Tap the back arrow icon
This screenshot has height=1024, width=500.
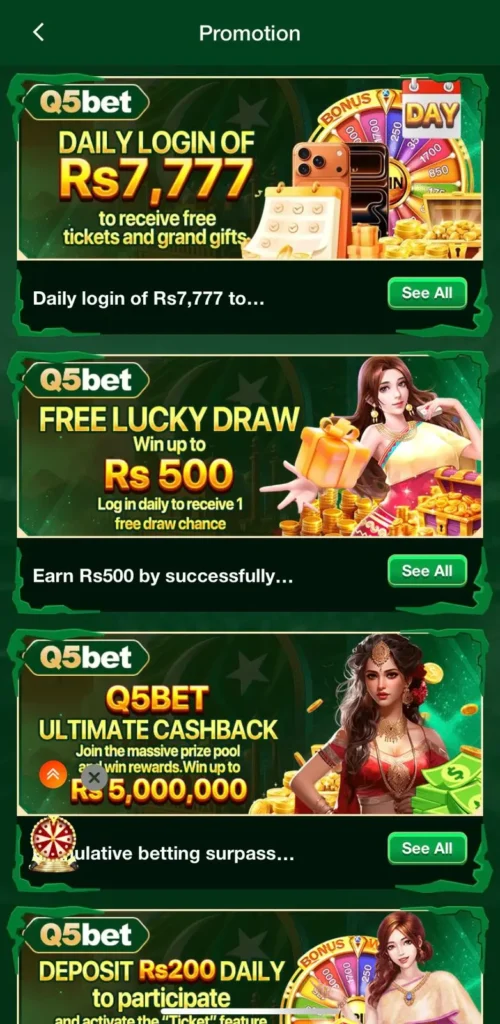point(39,33)
